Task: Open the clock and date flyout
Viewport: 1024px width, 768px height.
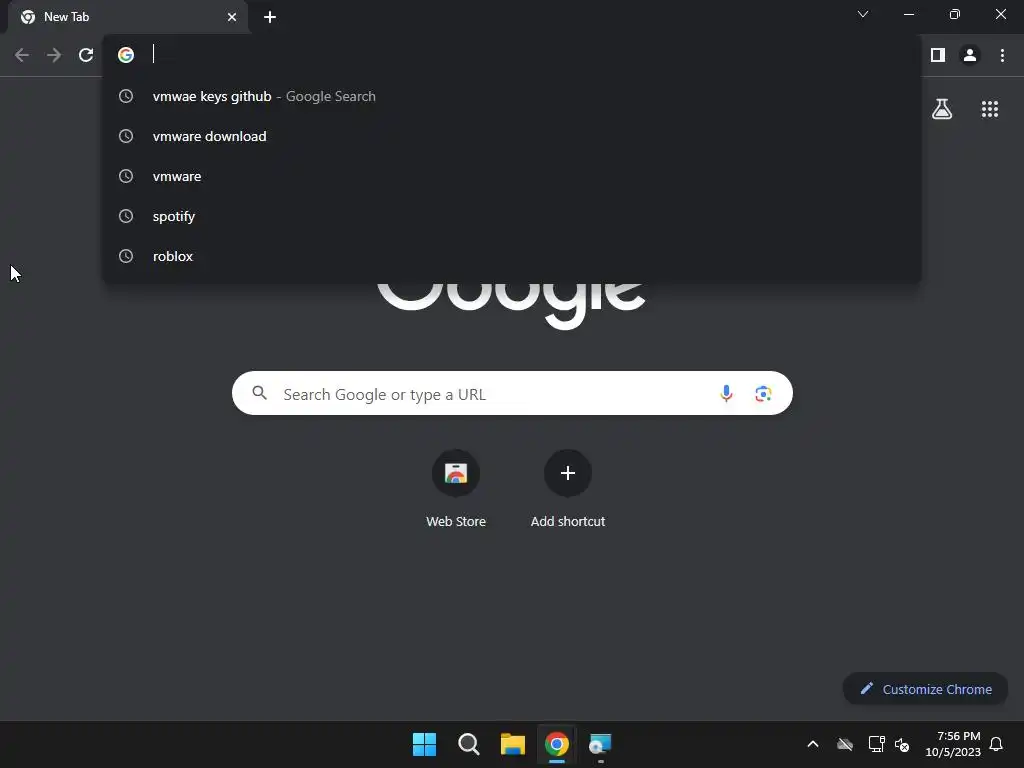Action: [x=953, y=744]
